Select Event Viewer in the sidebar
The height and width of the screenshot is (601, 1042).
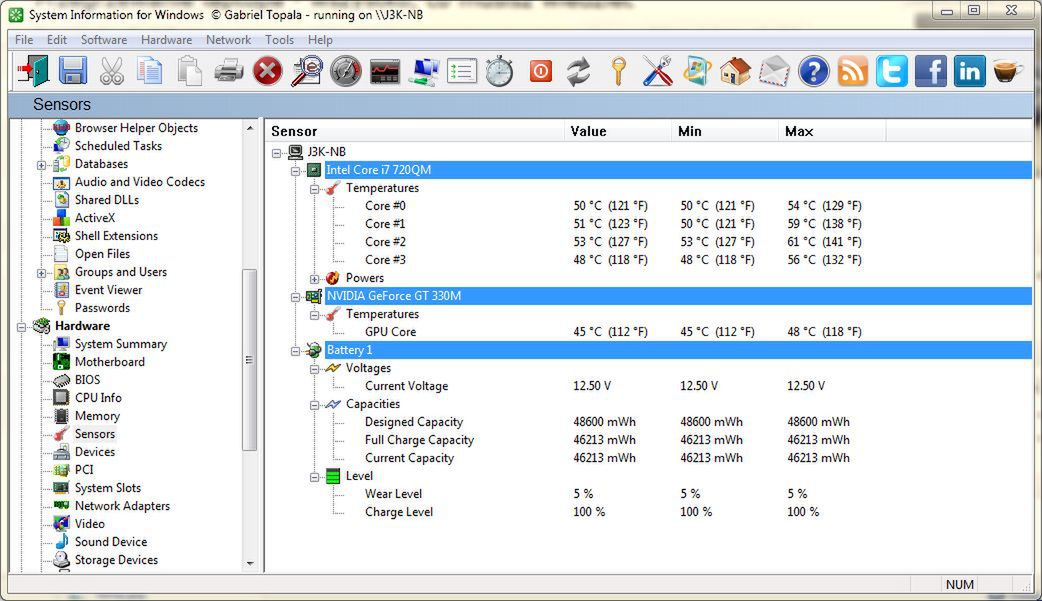(x=108, y=290)
